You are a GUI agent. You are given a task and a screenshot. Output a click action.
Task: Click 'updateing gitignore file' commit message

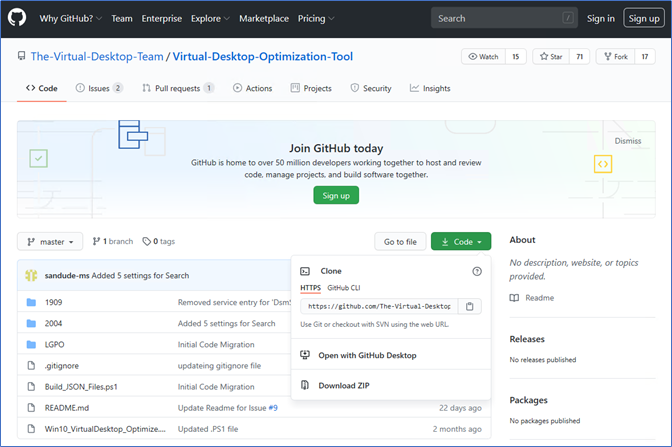coord(219,366)
